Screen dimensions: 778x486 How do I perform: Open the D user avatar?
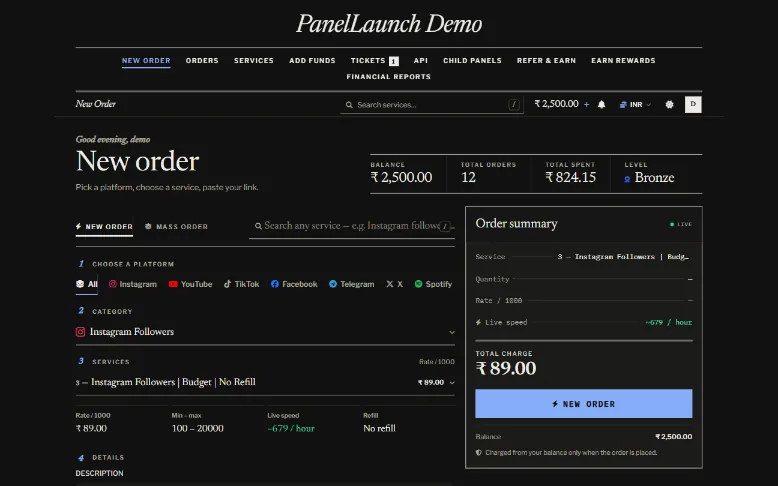click(x=693, y=104)
